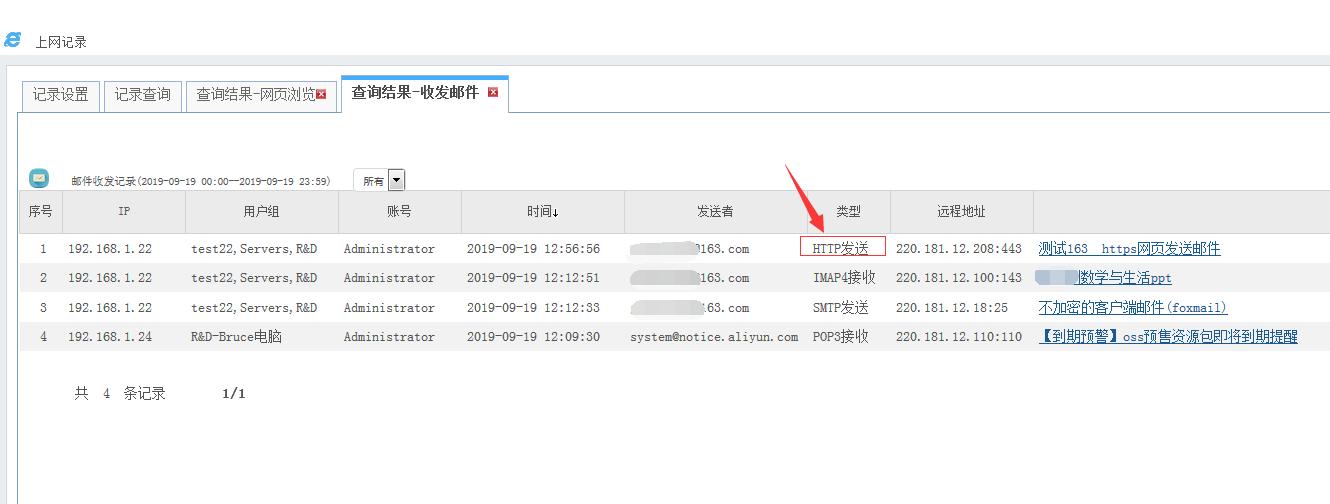Click the 类型 column header

tap(849, 212)
